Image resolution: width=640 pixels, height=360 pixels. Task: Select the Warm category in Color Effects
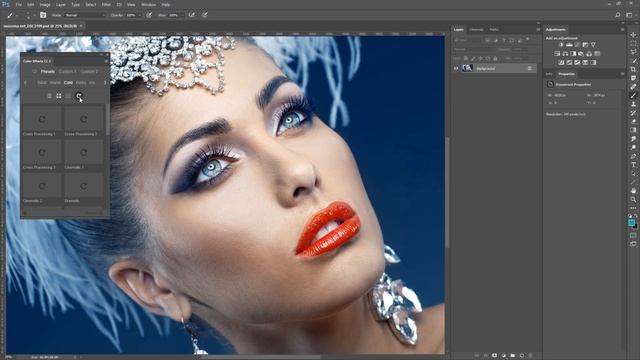[55, 82]
